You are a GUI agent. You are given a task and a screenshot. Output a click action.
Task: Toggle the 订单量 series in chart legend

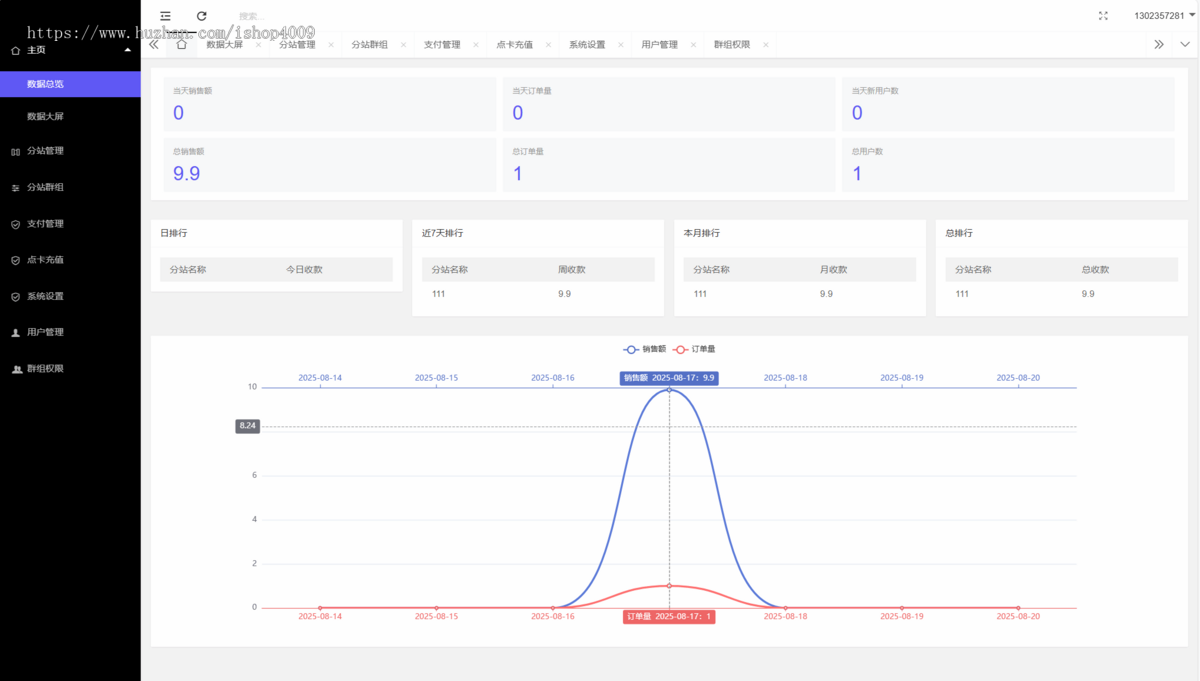[694, 349]
